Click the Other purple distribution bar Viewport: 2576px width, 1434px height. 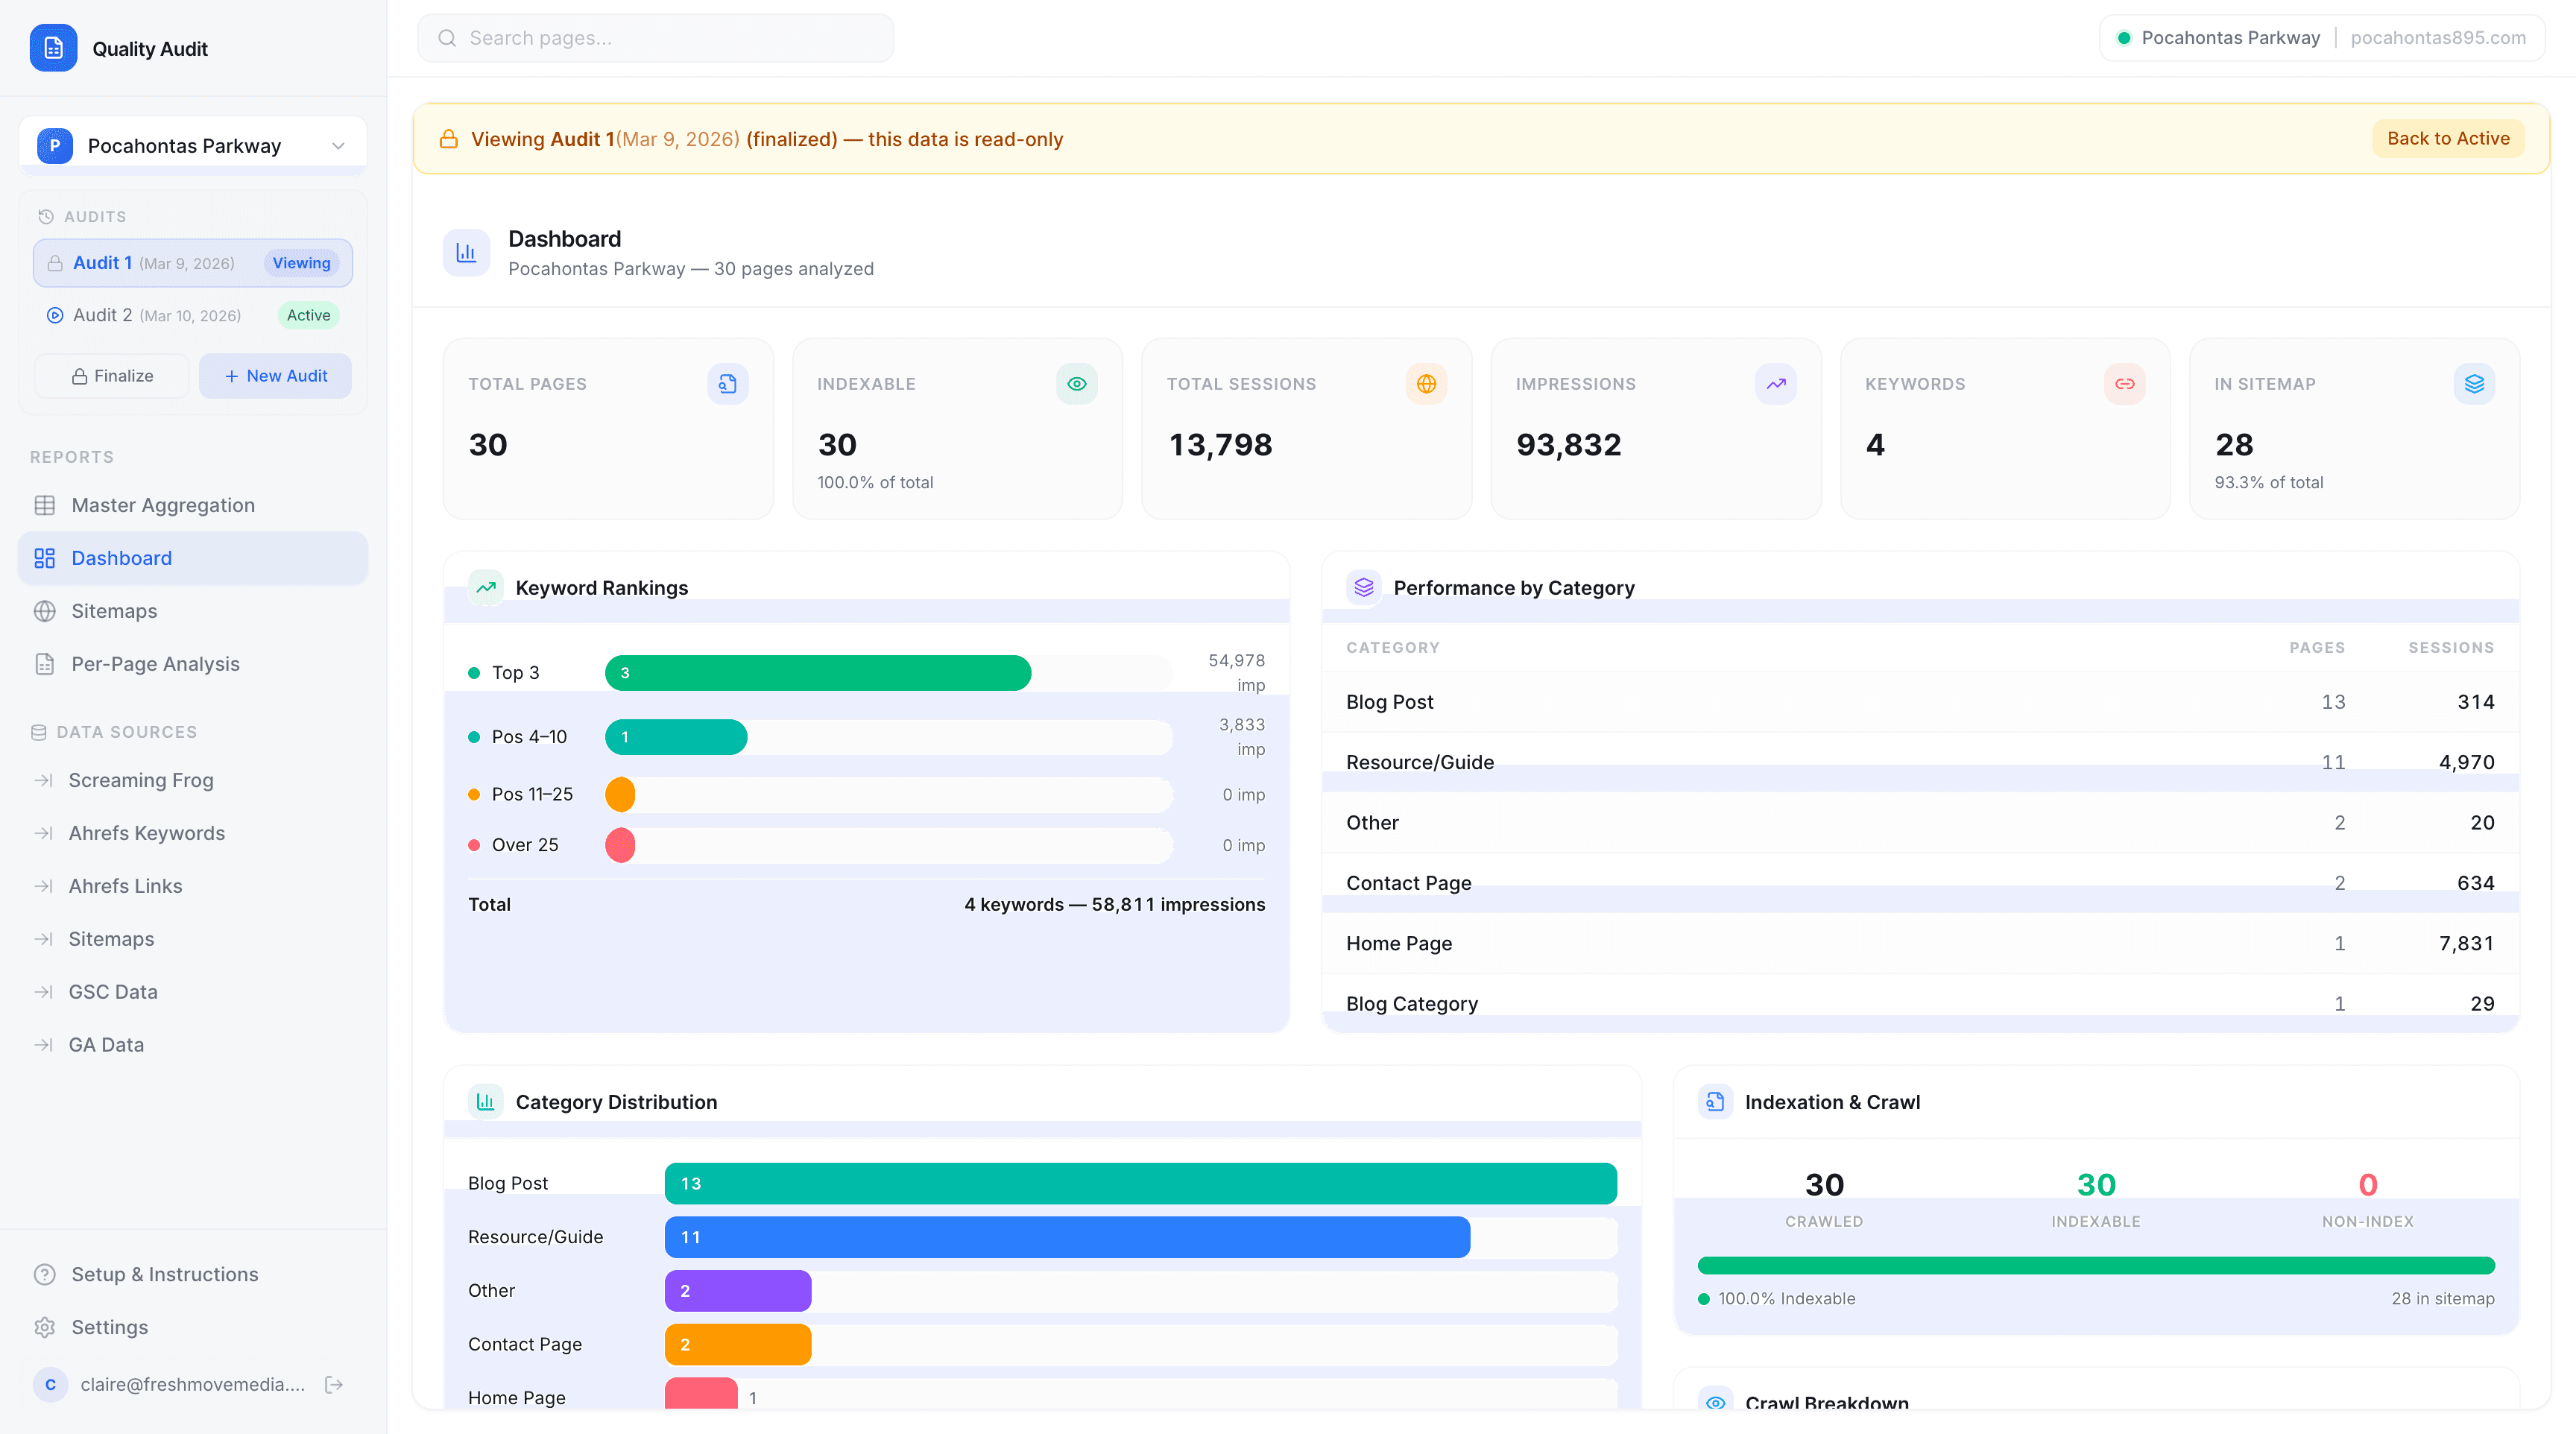click(738, 1291)
